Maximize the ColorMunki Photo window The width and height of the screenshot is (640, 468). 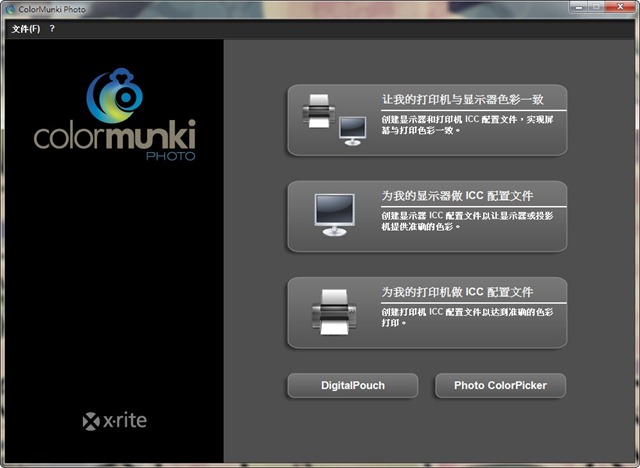(597, 7)
